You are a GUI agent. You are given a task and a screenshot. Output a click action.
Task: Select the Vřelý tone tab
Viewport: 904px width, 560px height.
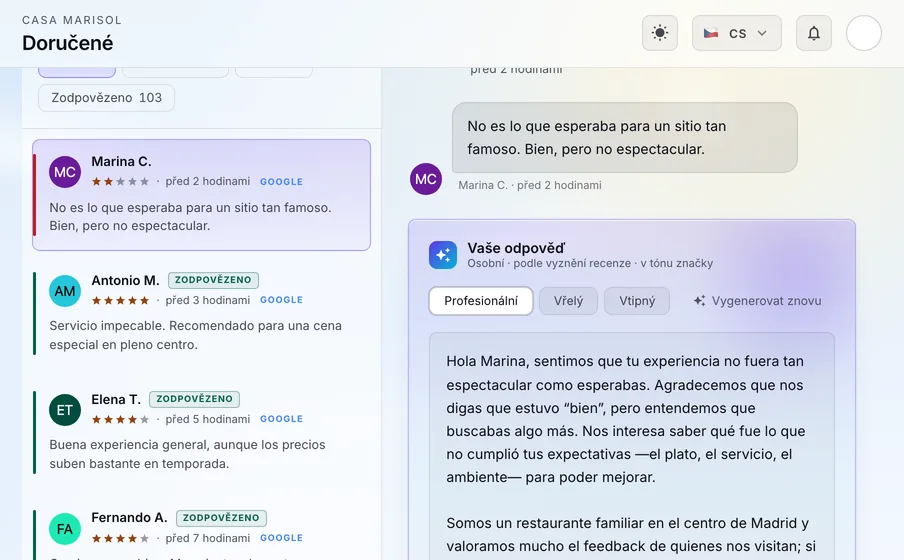568,301
